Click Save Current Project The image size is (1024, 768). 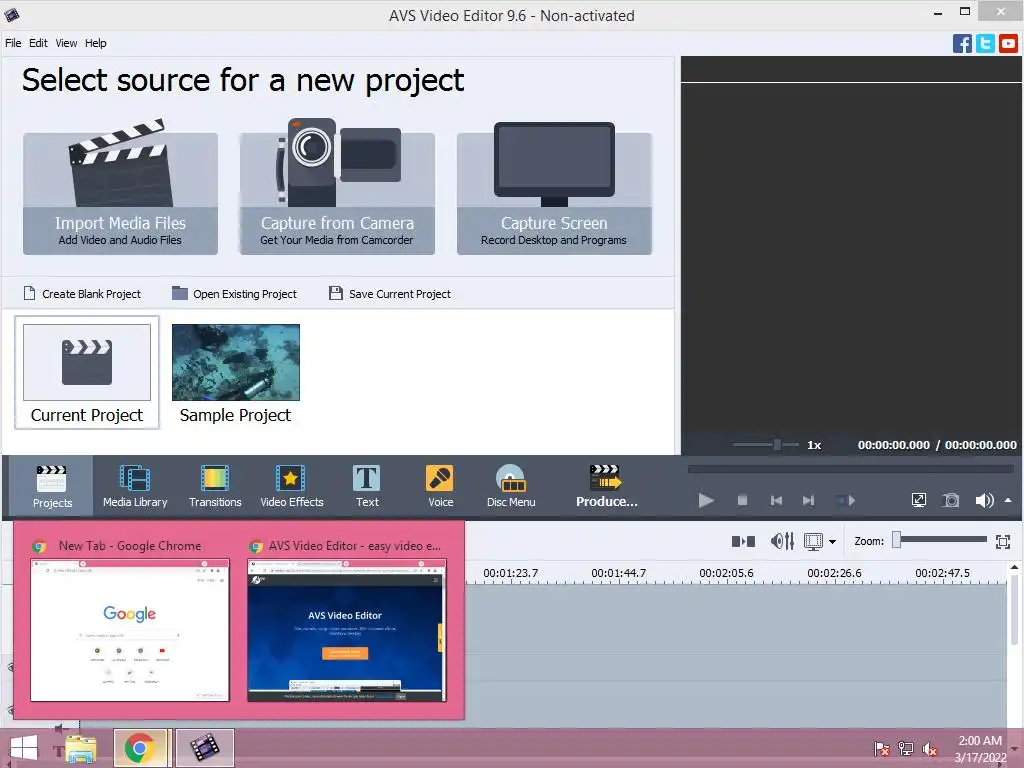[x=390, y=294]
